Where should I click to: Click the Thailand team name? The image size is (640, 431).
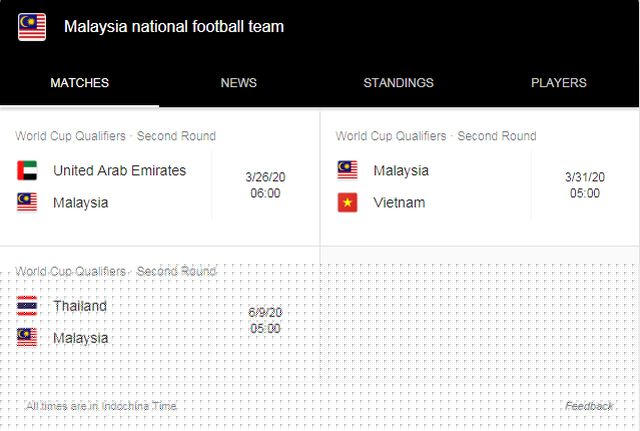[80, 306]
